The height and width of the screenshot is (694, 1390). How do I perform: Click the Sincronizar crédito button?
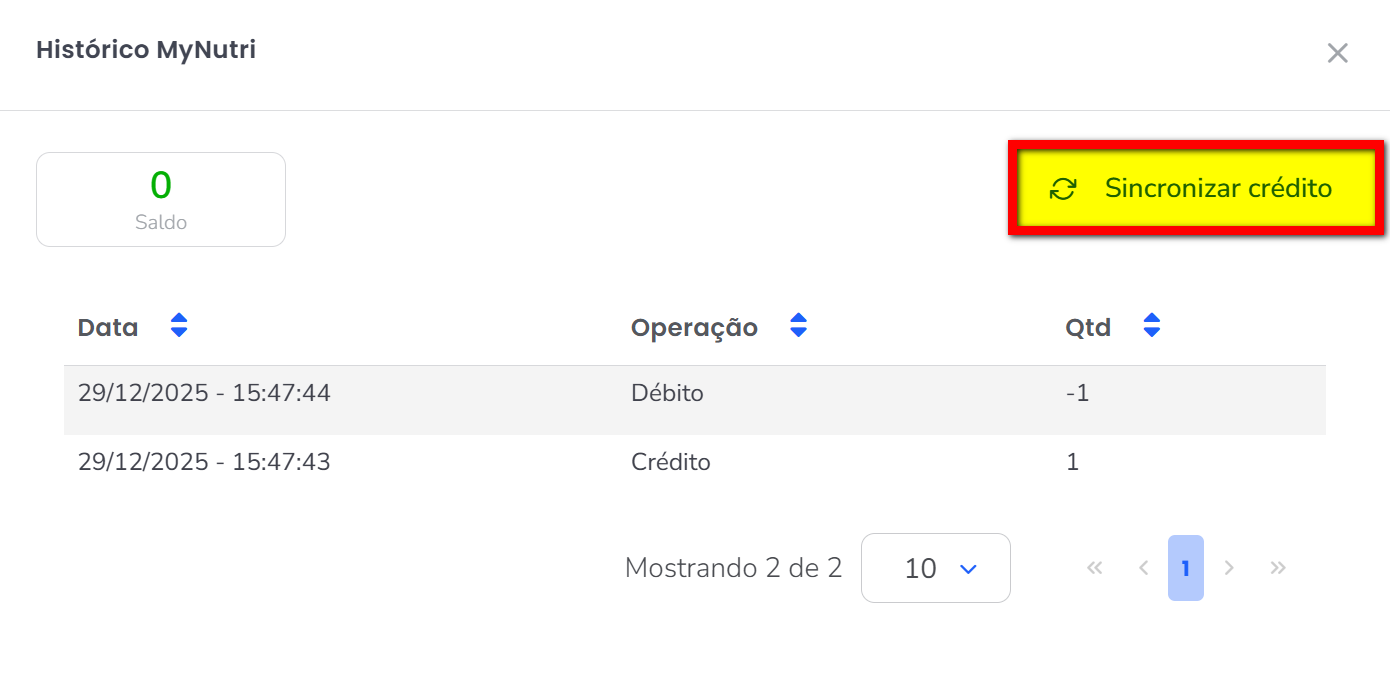(x=1196, y=189)
